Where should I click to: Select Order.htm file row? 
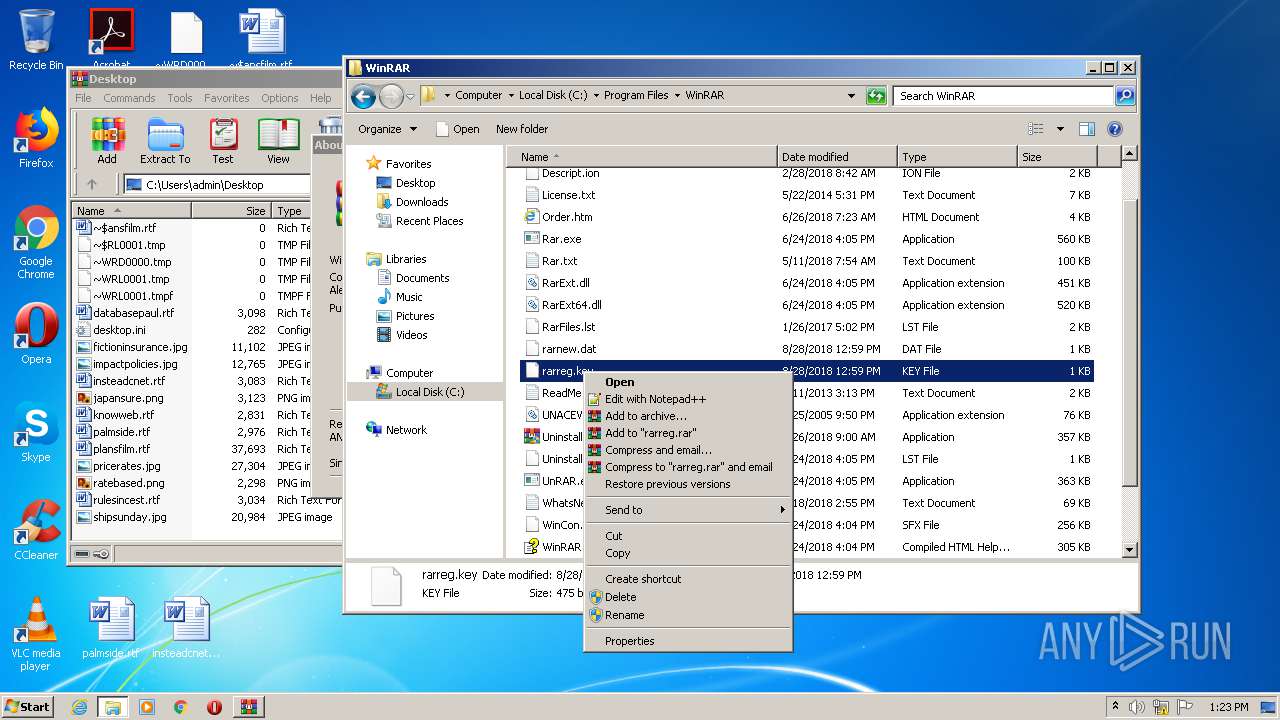tap(808, 217)
